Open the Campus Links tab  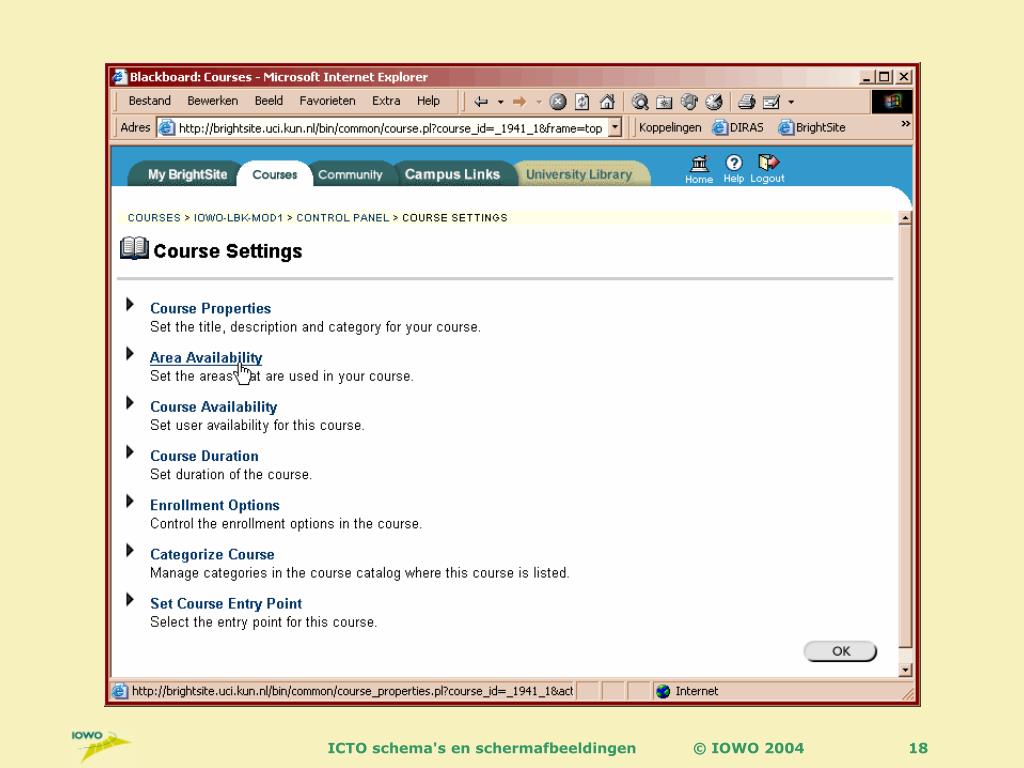pyautogui.click(x=452, y=174)
